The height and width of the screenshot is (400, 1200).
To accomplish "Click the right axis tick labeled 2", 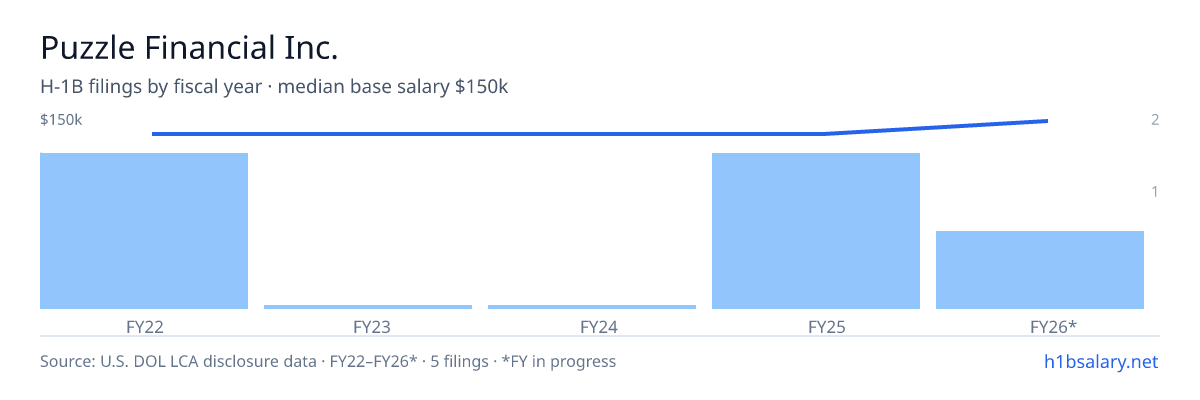I will (x=1155, y=120).
